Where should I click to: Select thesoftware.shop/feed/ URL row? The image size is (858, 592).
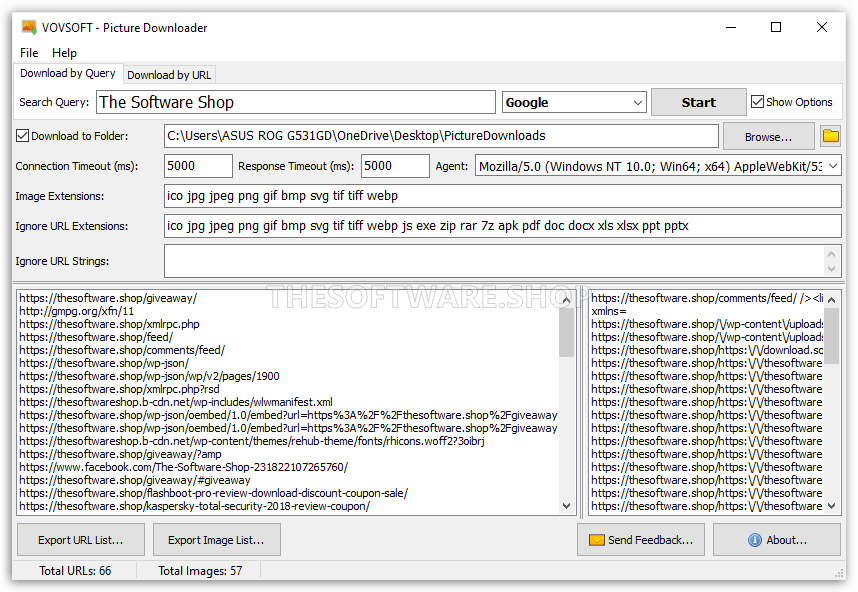(x=96, y=337)
